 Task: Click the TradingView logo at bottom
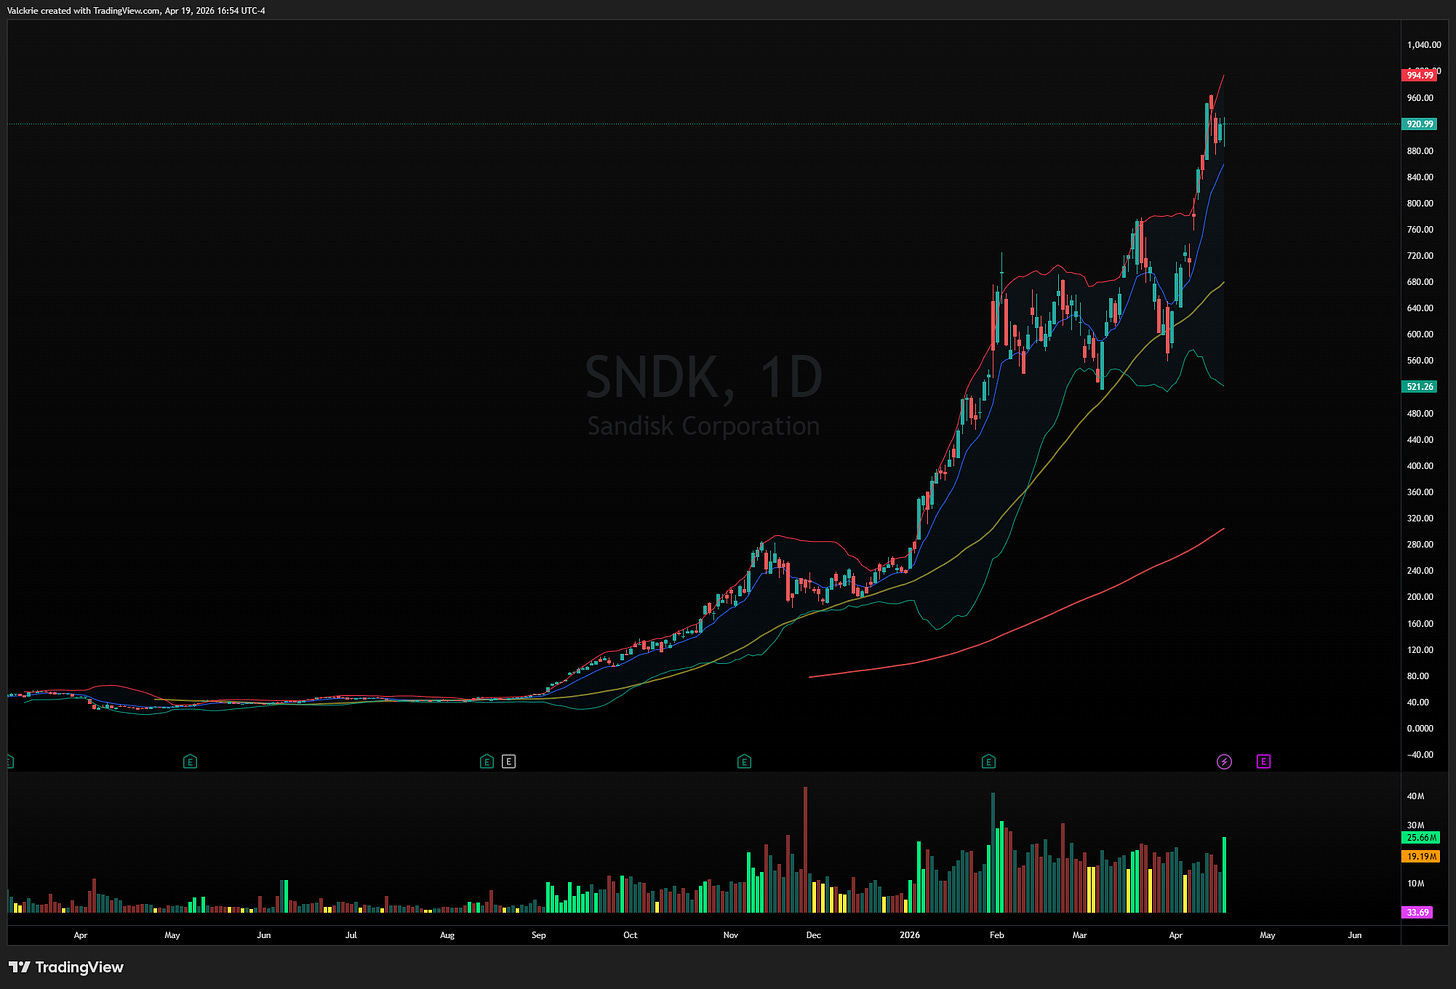point(66,967)
